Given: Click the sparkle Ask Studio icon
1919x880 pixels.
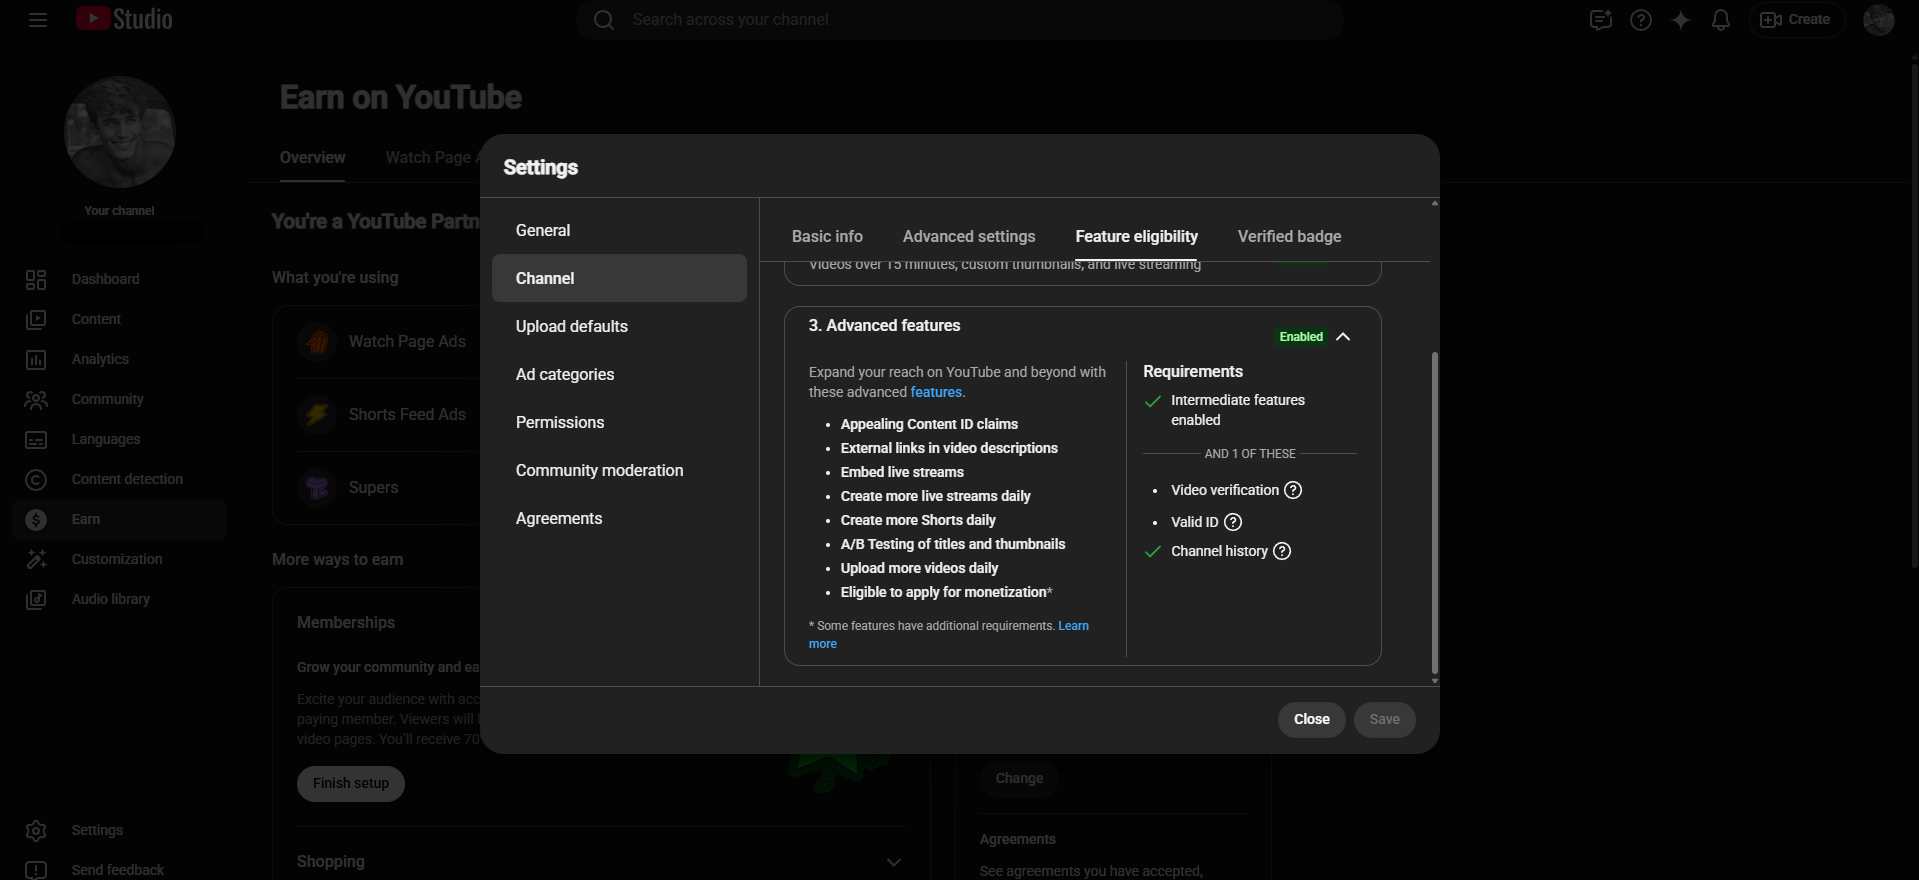Looking at the screenshot, I should [x=1681, y=20].
